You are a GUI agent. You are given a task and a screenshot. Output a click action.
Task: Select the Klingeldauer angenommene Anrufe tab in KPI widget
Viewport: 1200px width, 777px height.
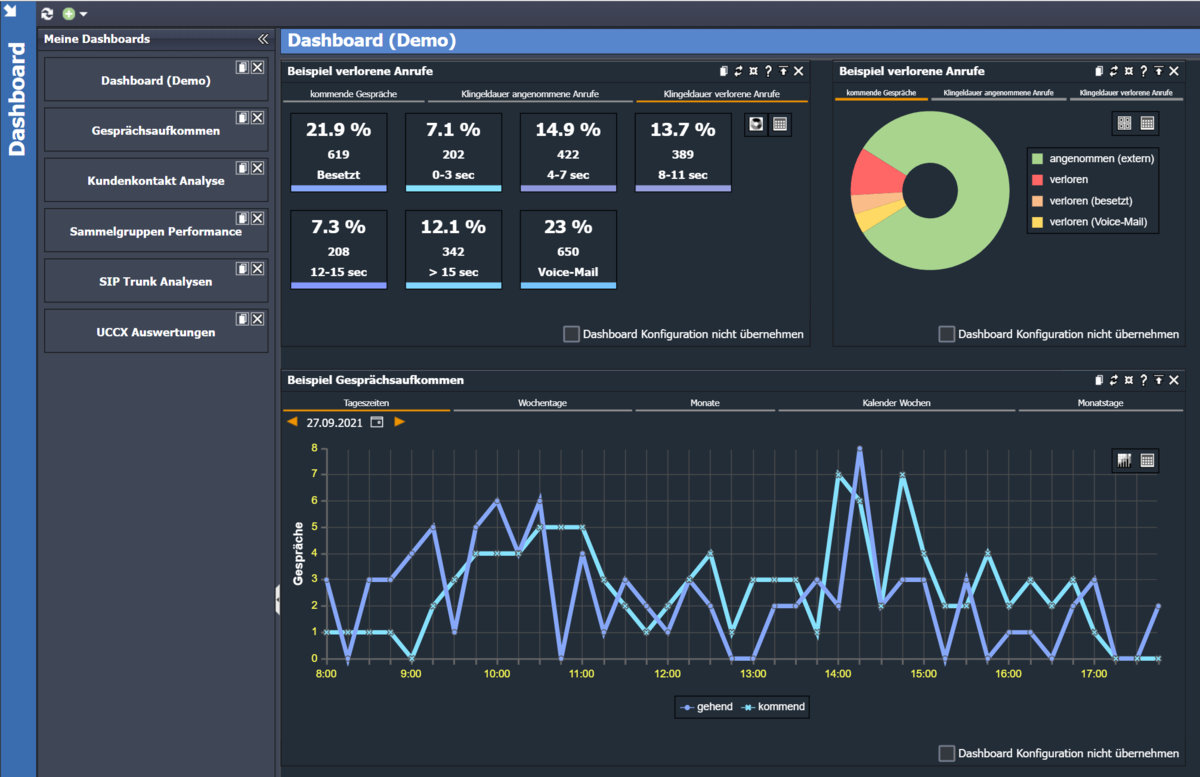pos(530,94)
